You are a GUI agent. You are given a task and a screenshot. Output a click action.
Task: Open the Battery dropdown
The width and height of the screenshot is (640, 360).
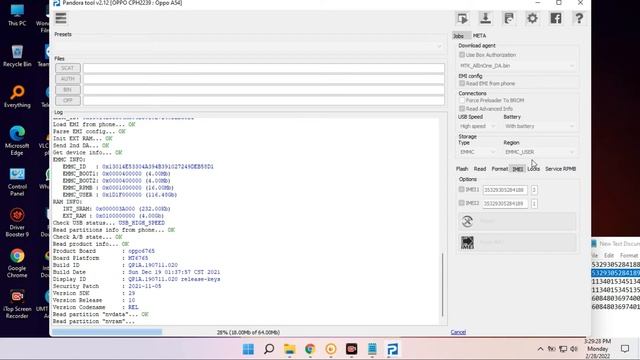pyautogui.click(x=540, y=126)
